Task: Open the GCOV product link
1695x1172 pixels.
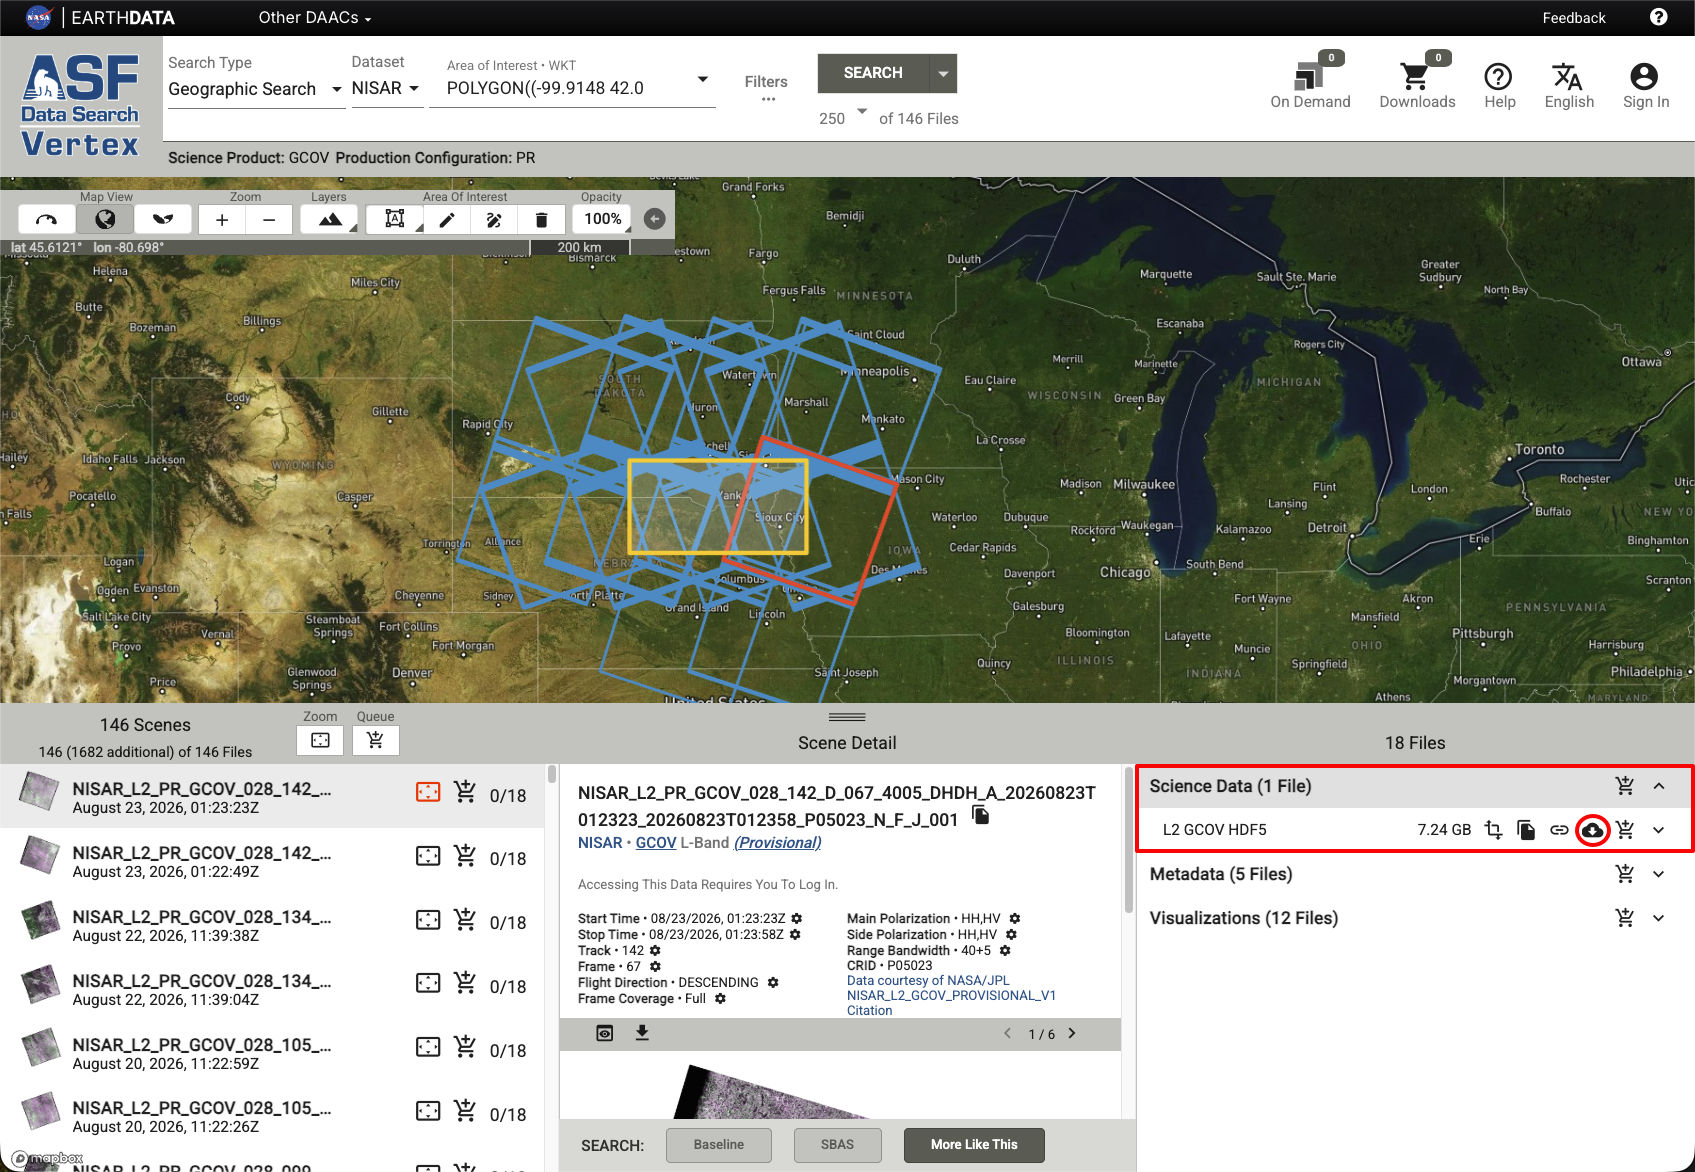Action: (x=656, y=843)
